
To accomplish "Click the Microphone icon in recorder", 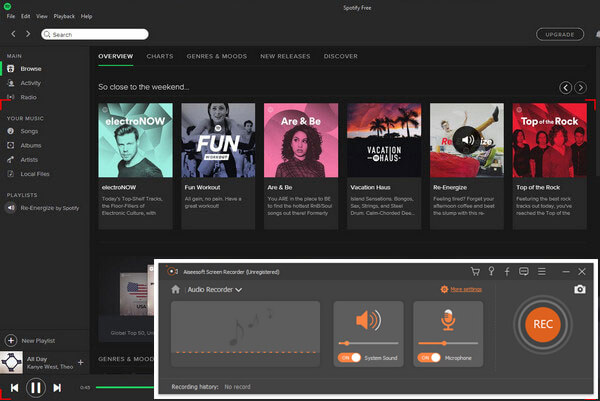I will pyautogui.click(x=448, y=320).
